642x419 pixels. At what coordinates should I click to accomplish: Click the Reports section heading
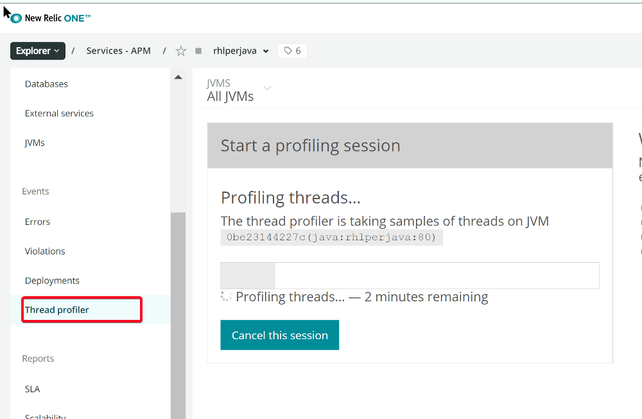pos(38,358)
